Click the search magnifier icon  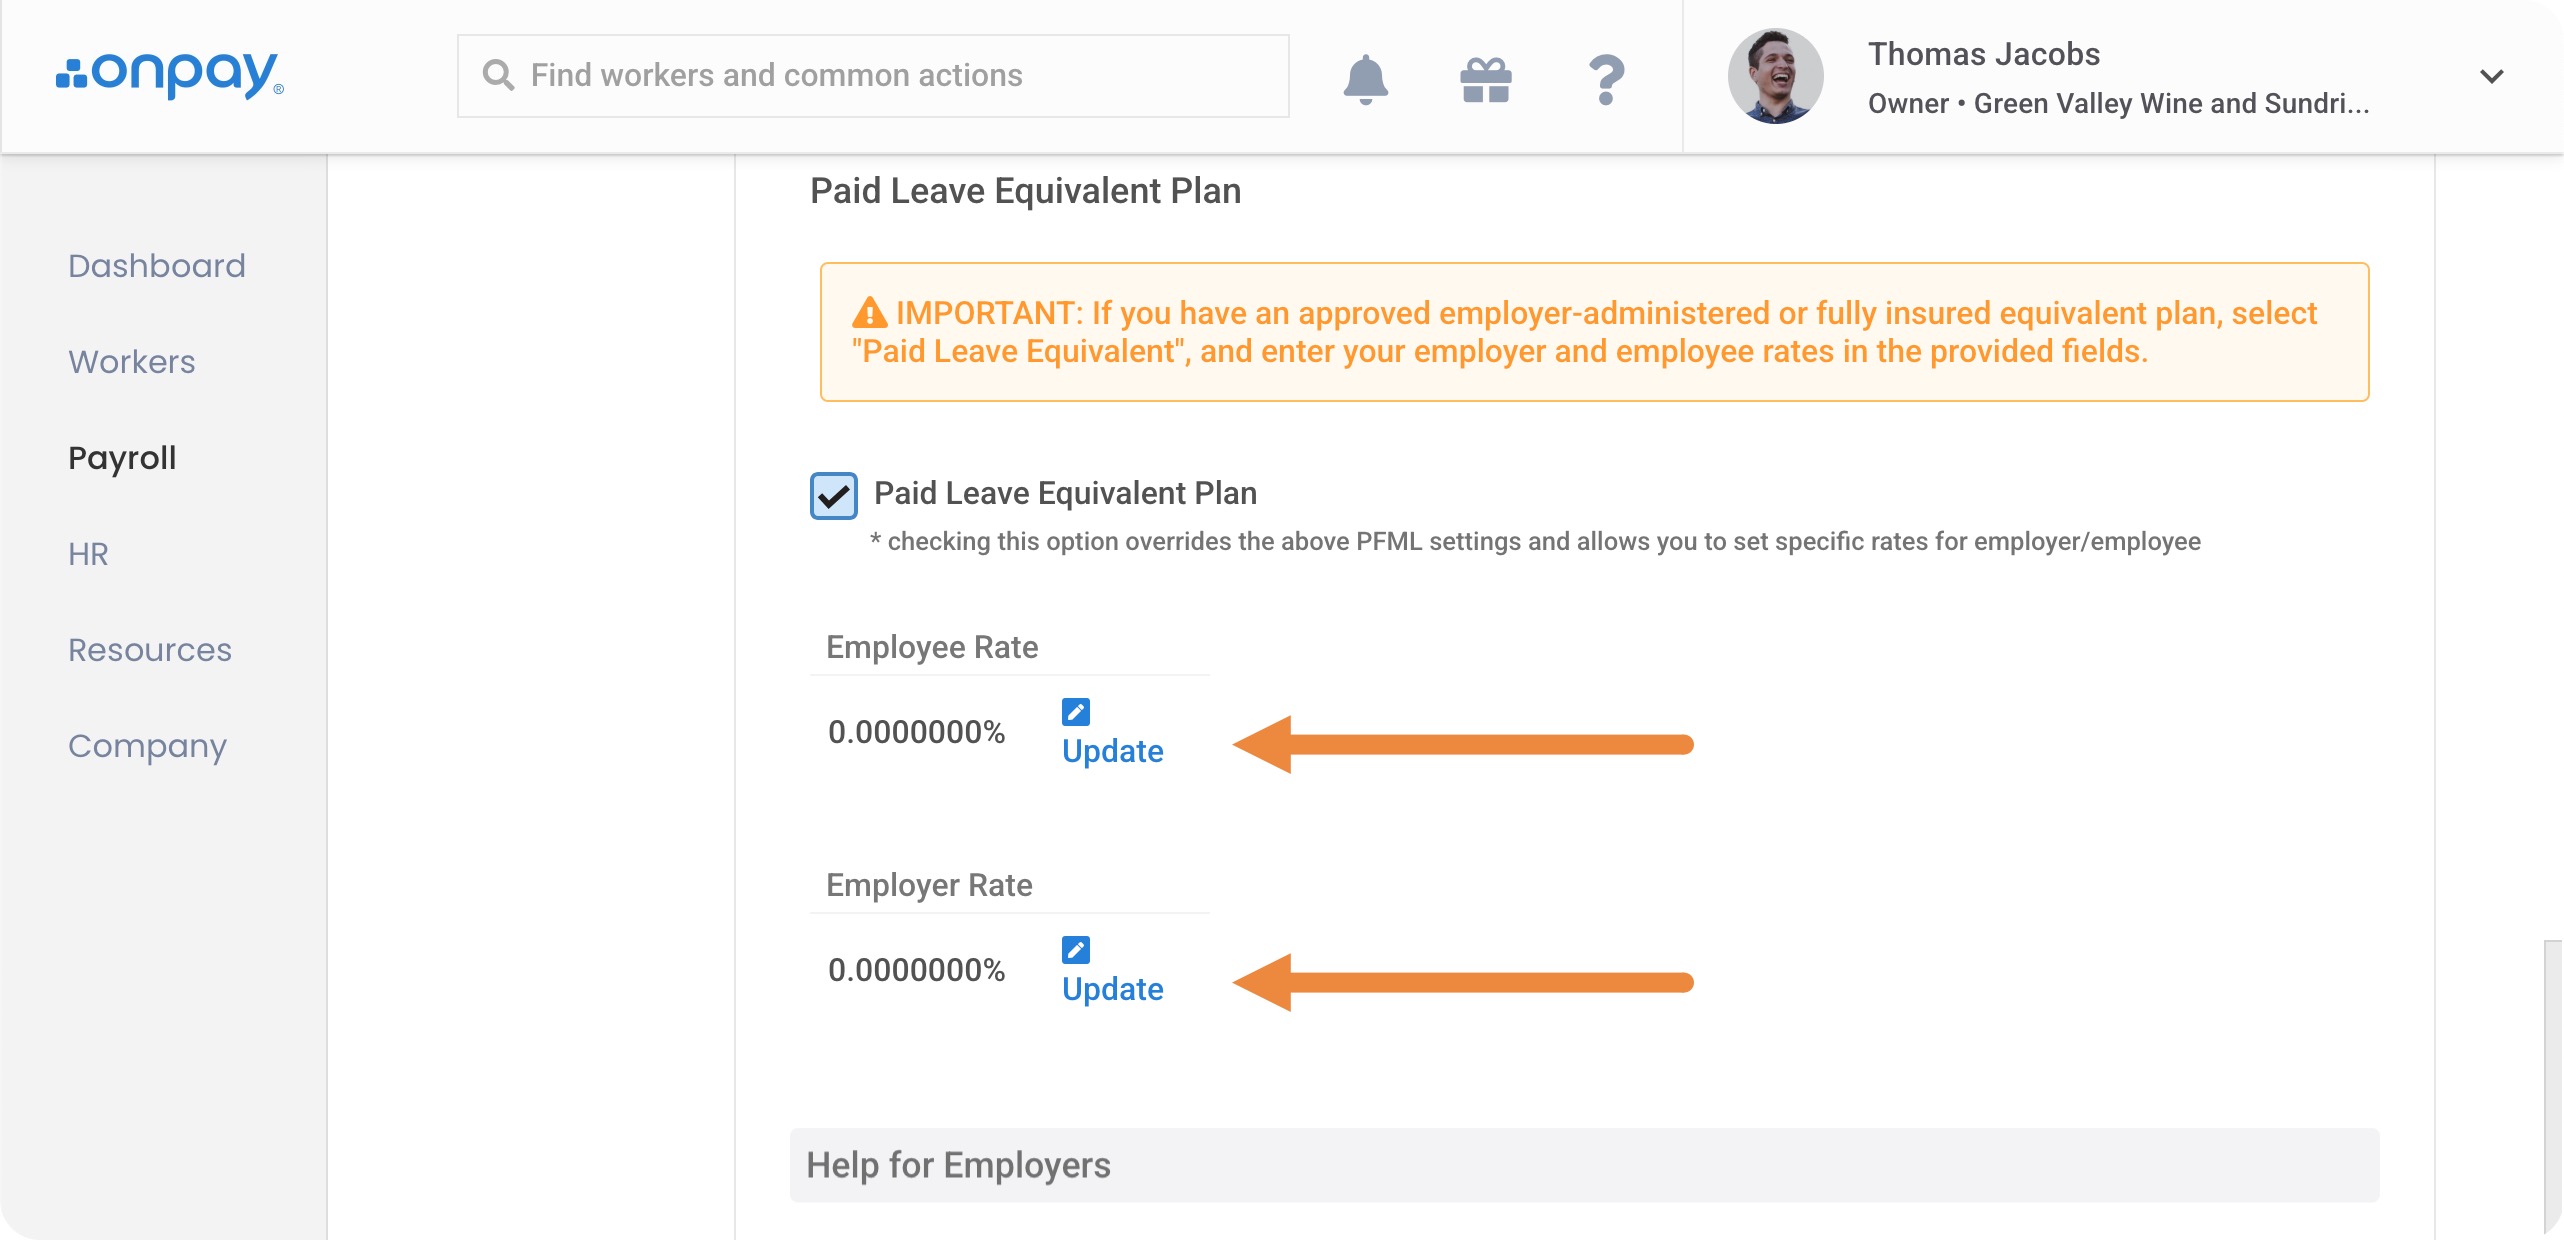(498, 76)
